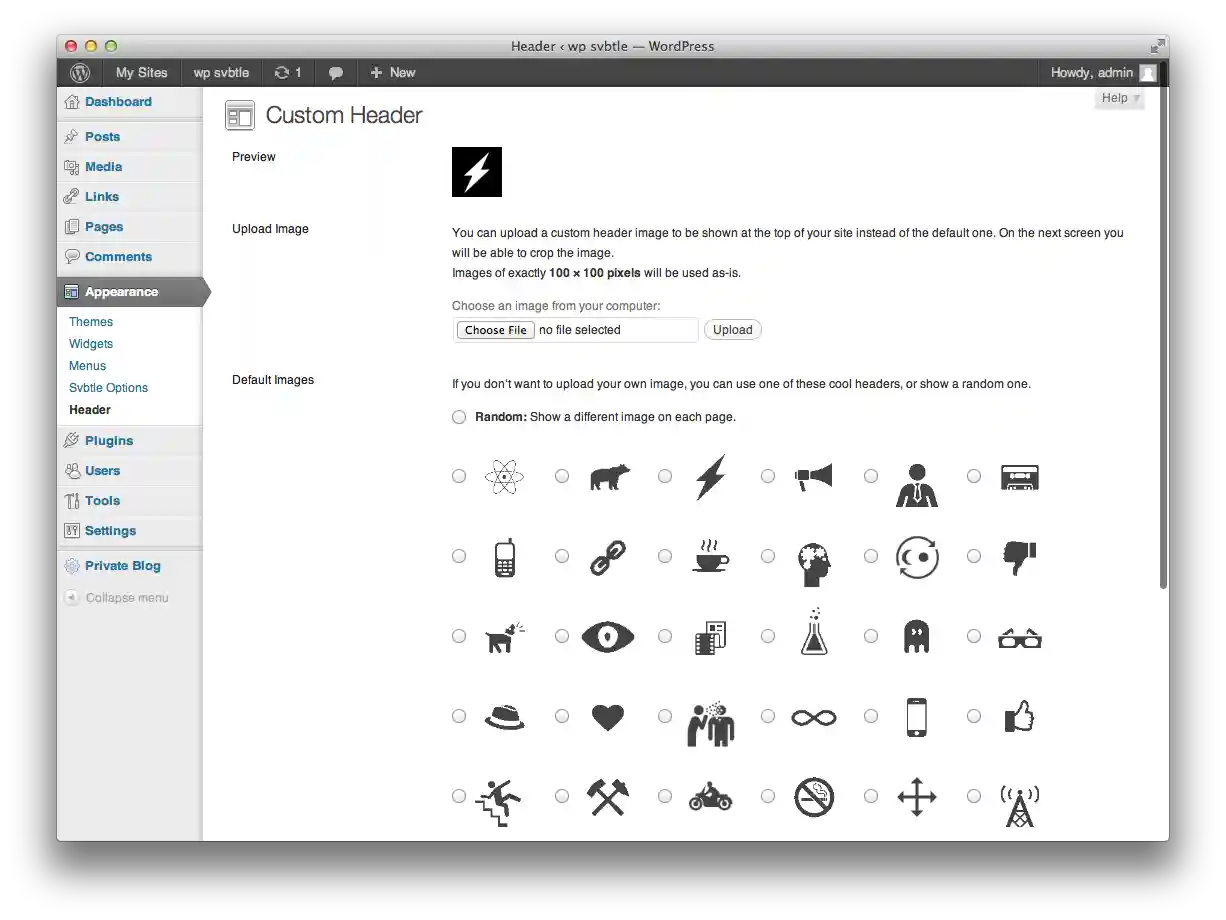Pick the 3D glasses header image
This screenshot has width=1226, height=920.
1020,637
